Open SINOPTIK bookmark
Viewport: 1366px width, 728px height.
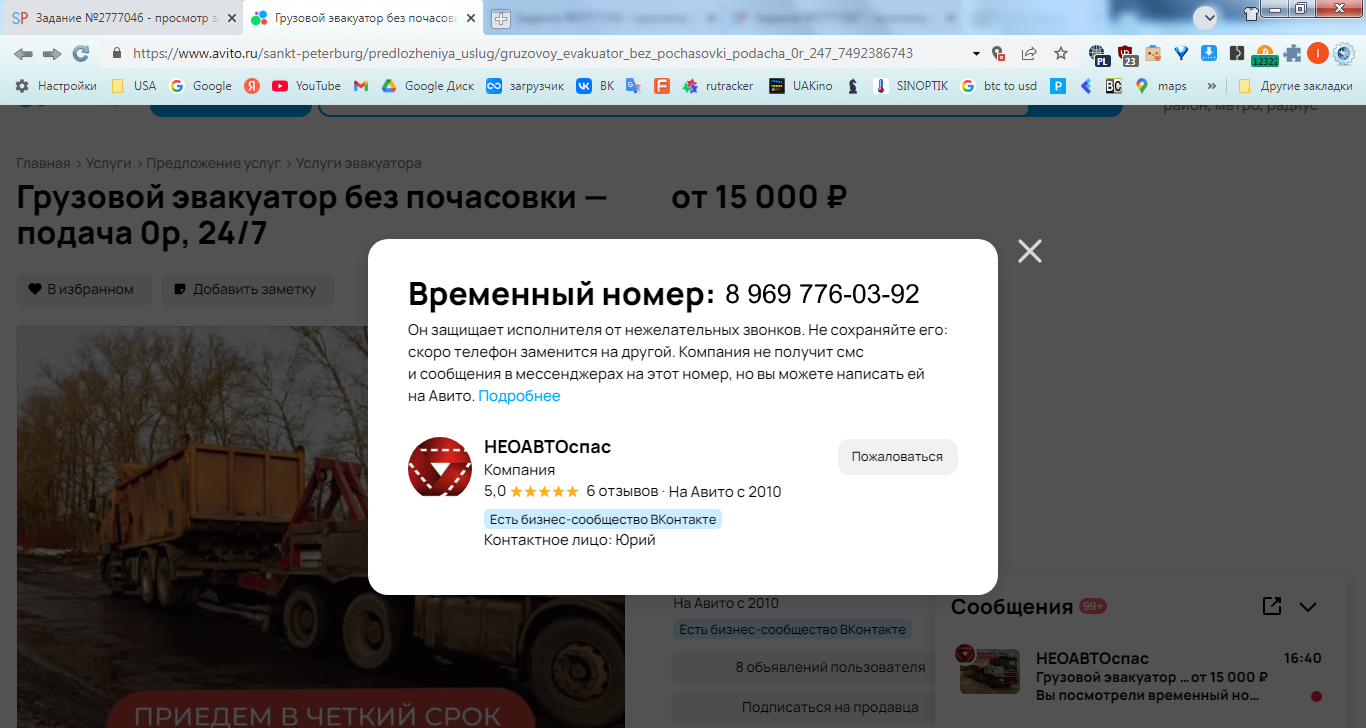910,86
